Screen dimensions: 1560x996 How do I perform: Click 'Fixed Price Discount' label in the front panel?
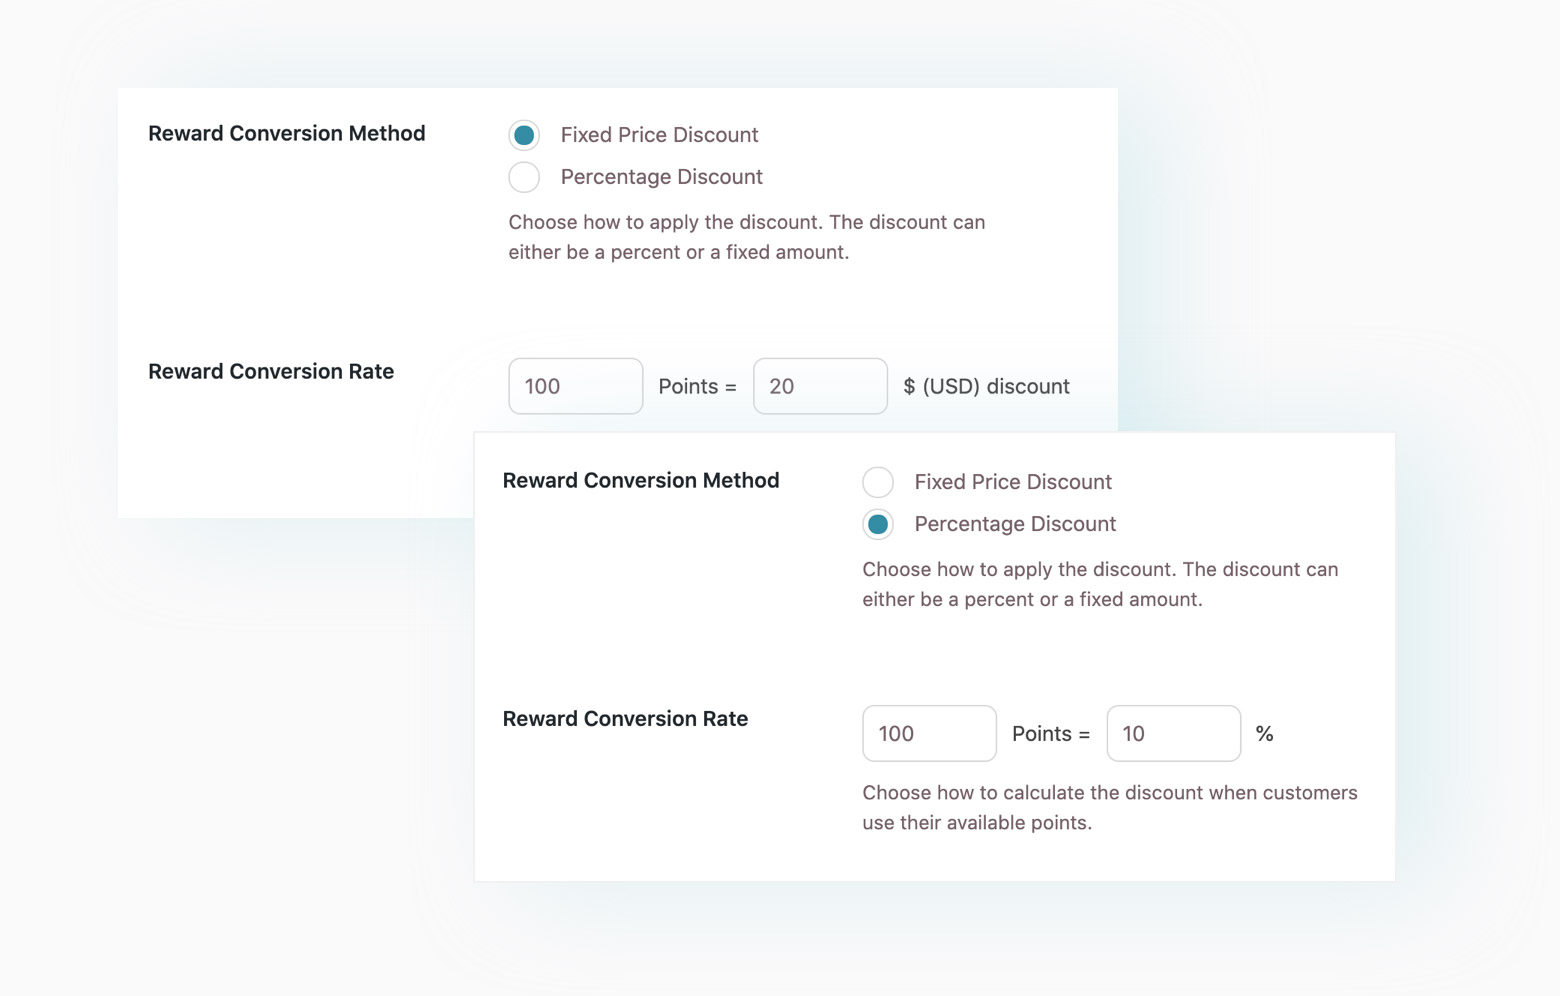1013,482
